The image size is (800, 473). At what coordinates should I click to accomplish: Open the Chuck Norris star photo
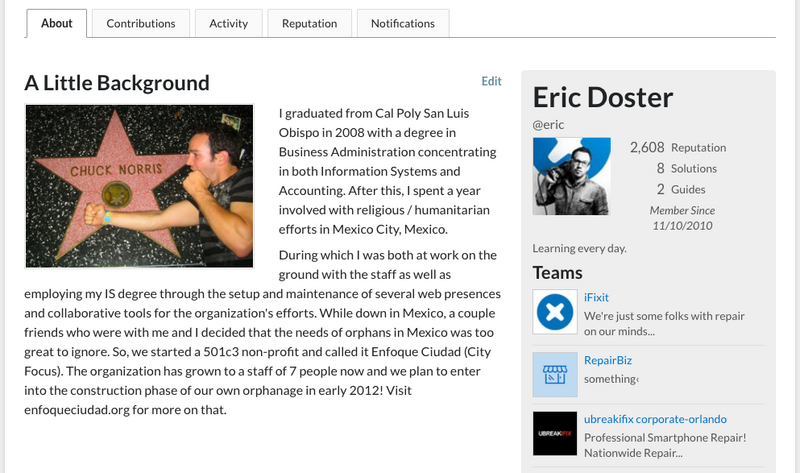(138, 185)
